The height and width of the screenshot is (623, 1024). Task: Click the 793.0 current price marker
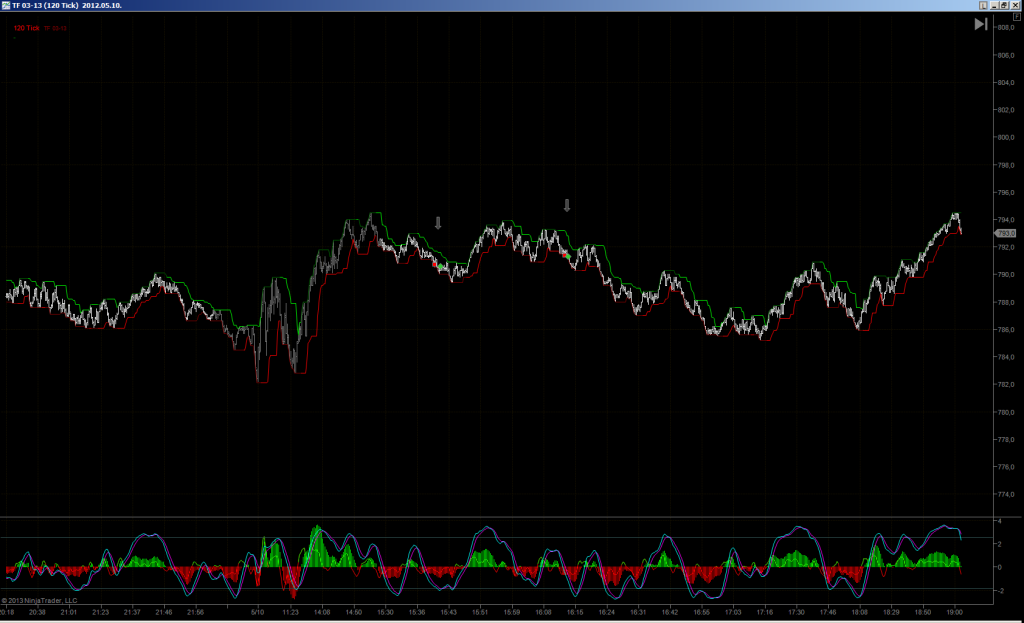[x=1005, y=233]
